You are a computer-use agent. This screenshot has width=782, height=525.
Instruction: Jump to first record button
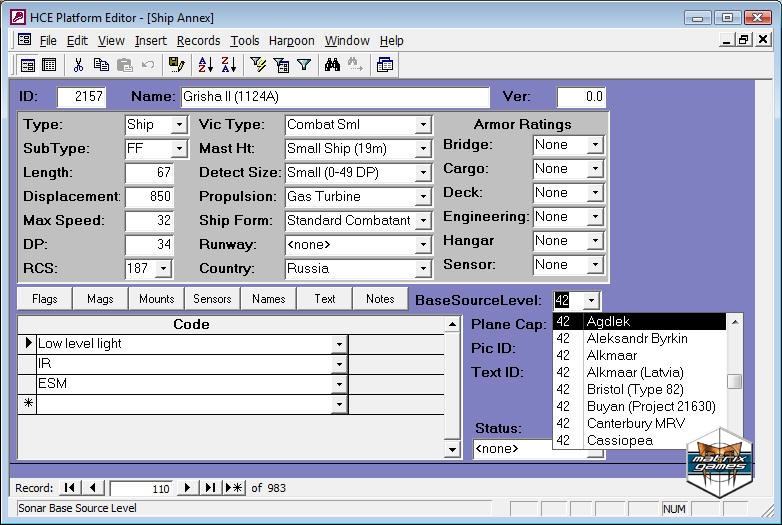[69, 488]
